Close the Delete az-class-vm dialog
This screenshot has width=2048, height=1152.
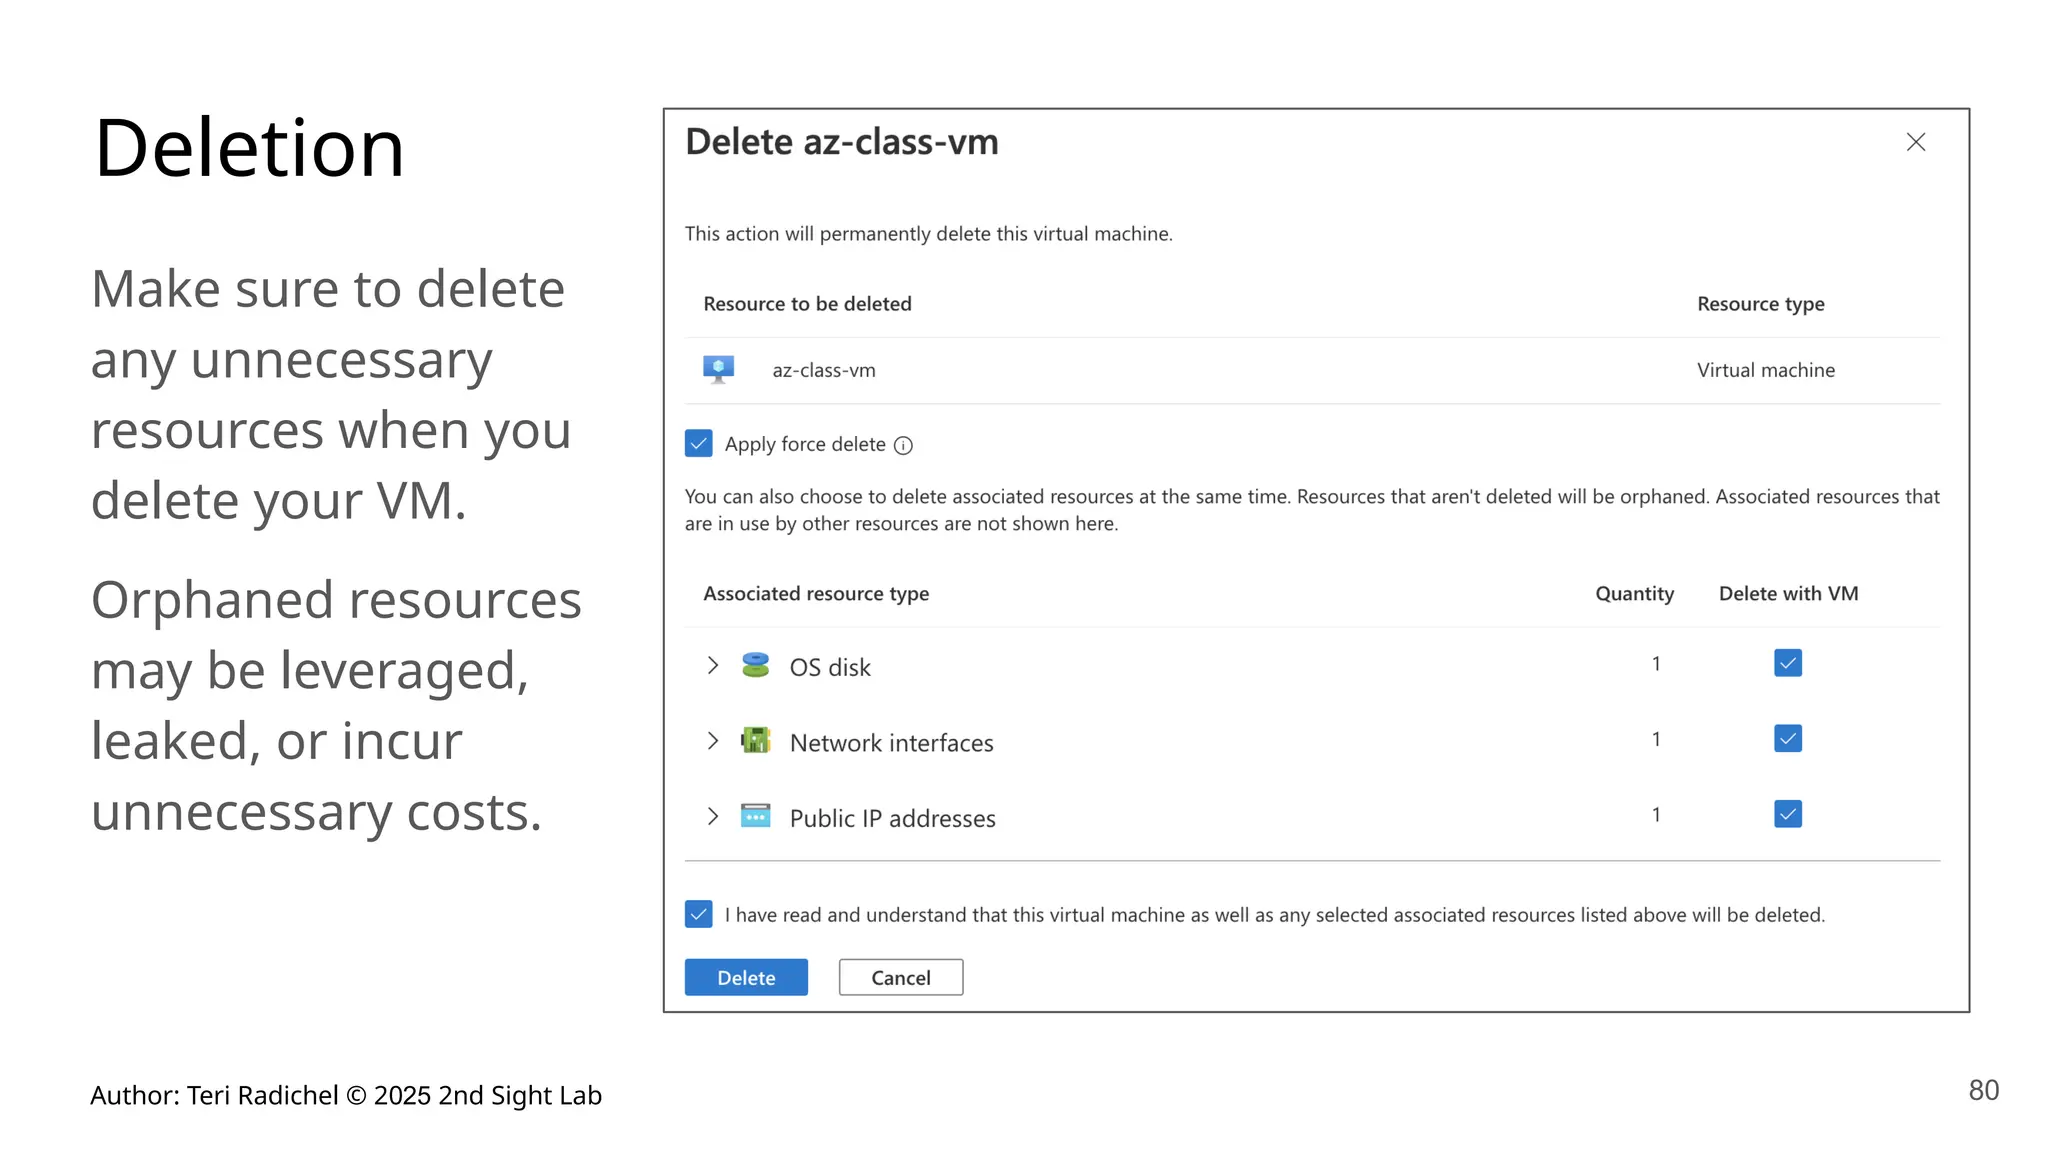(x=1916, y=142)
